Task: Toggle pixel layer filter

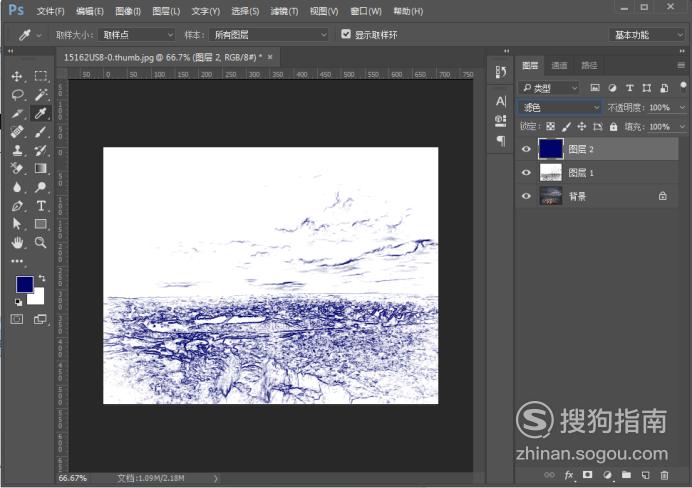Action: point(595,88)
